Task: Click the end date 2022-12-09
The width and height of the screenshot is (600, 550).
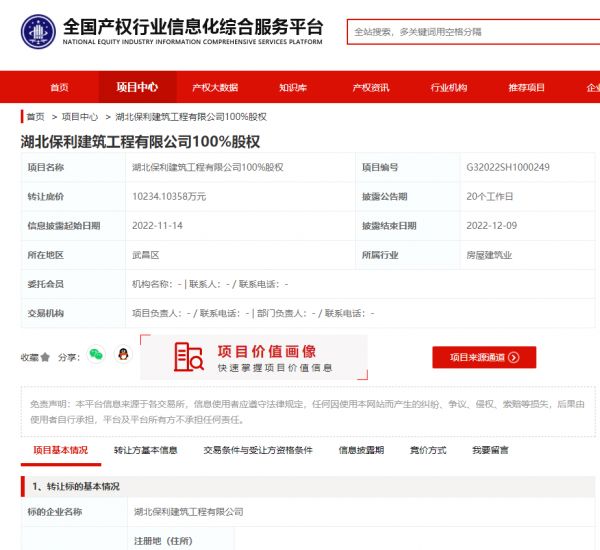Action: point(491,225)
